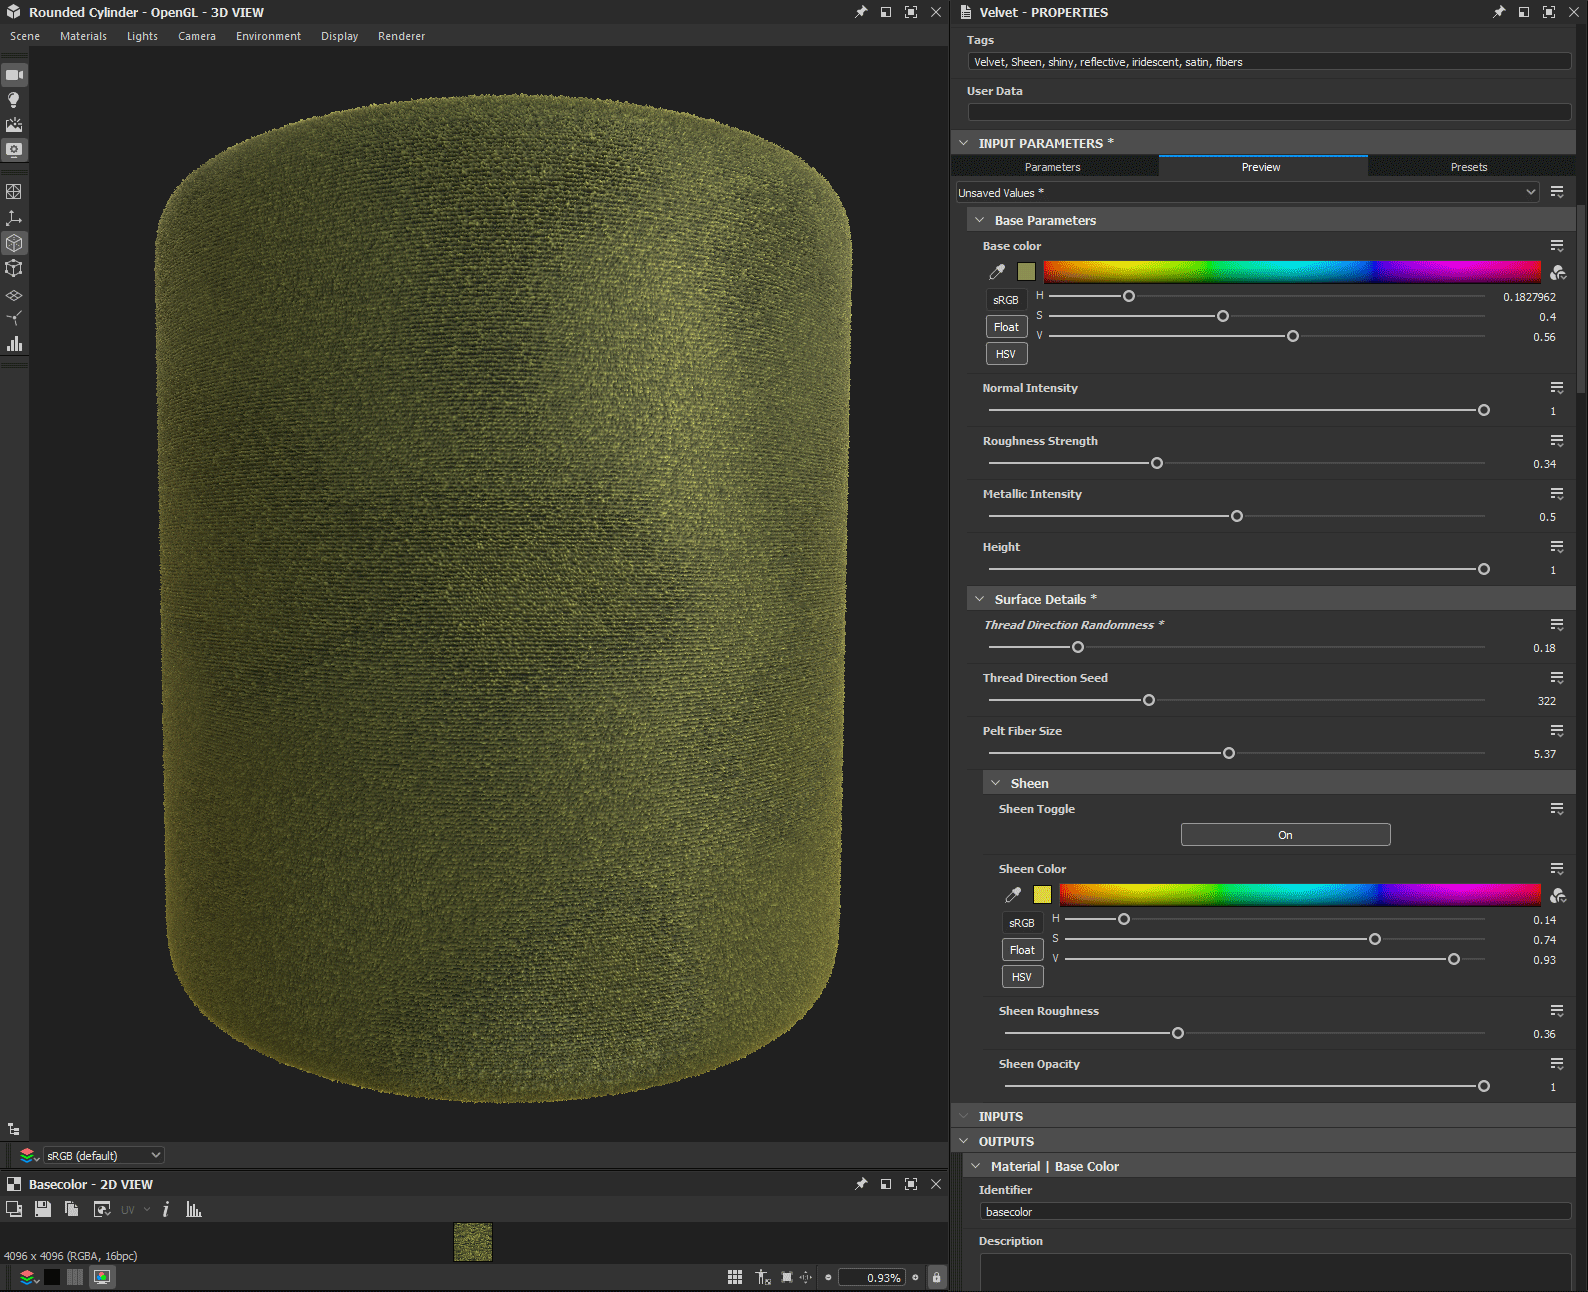Select sRGB mode for Base color
The image size is (1588, 1292).
tap(1006, 300)
